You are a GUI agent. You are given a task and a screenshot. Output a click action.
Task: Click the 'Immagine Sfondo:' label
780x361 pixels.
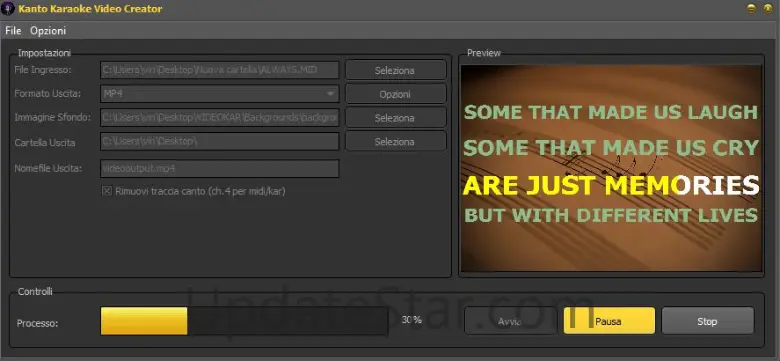53,117
